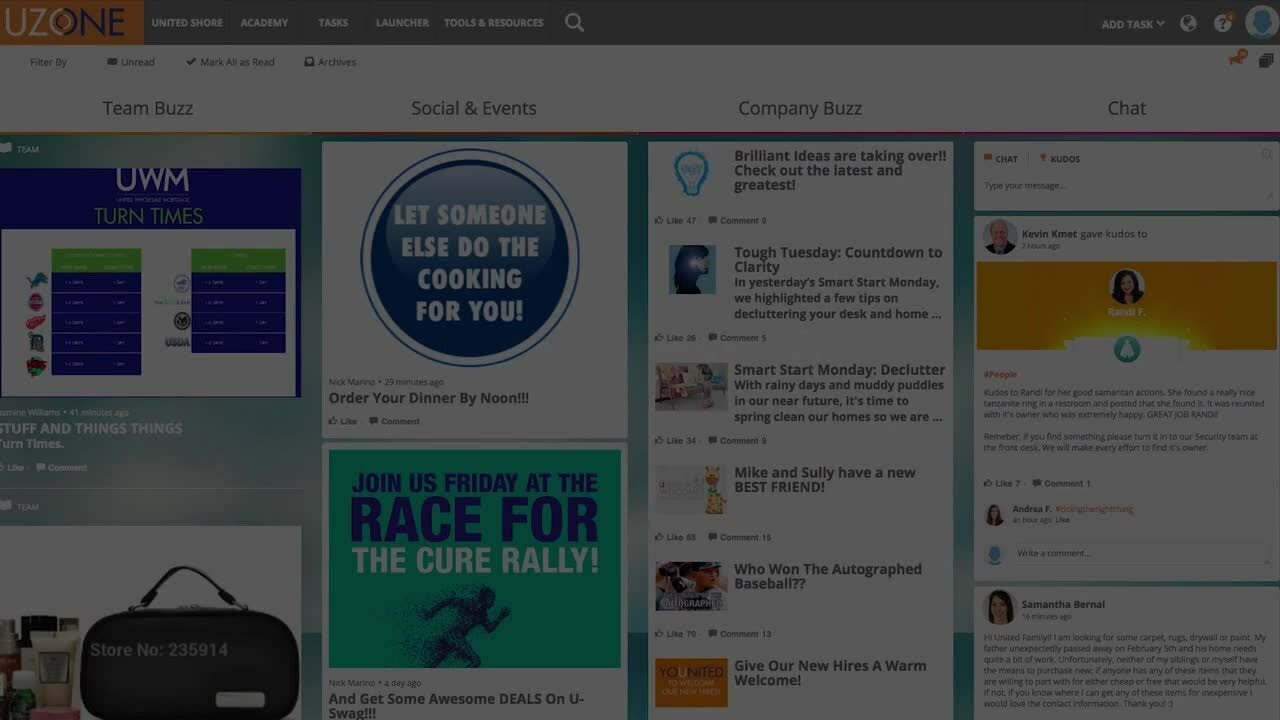Like the Turn Times team post
The height and width of the screenshot is (720, 1280).
(x=12, y=467)
